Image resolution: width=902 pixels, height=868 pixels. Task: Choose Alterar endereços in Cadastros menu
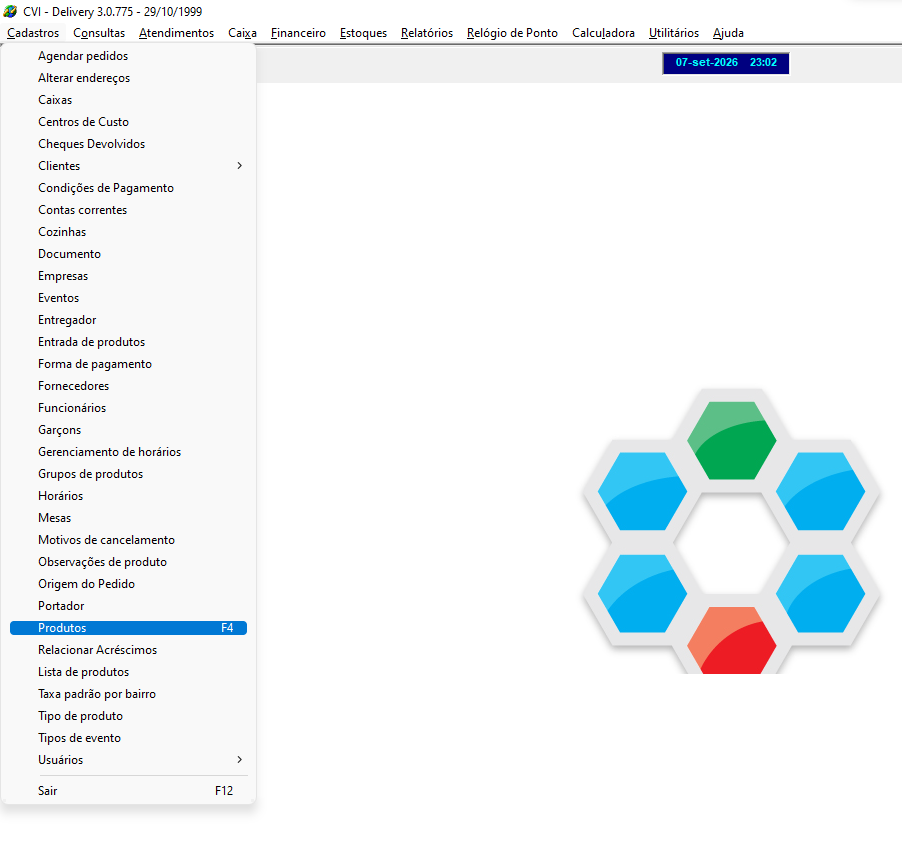128,78
